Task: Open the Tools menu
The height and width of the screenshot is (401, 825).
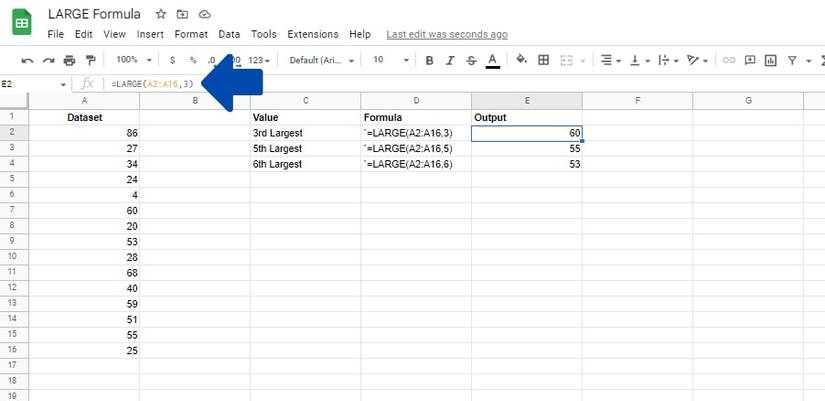Action: pos(264,34)
